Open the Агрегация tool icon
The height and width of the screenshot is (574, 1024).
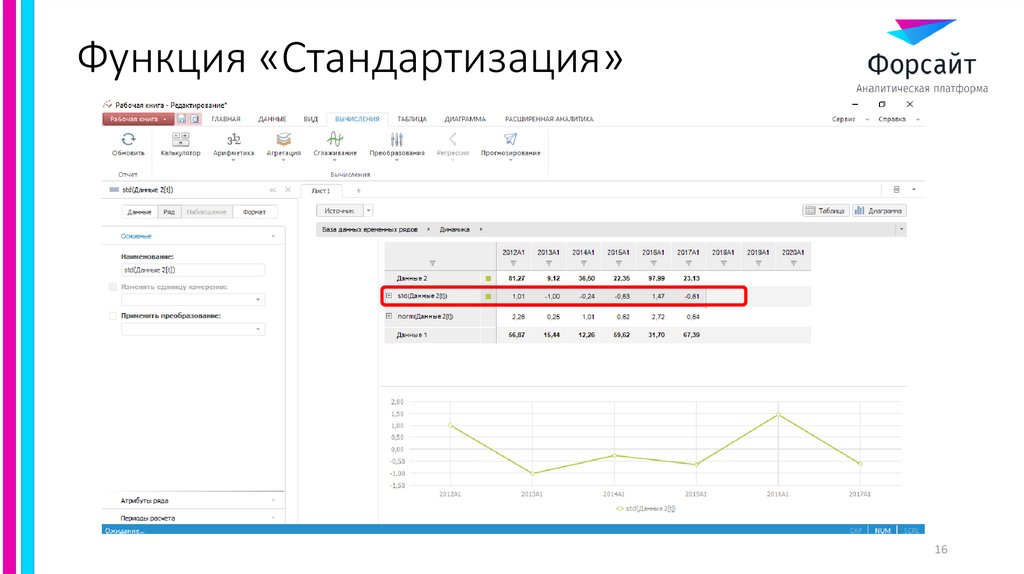point(283,139)
